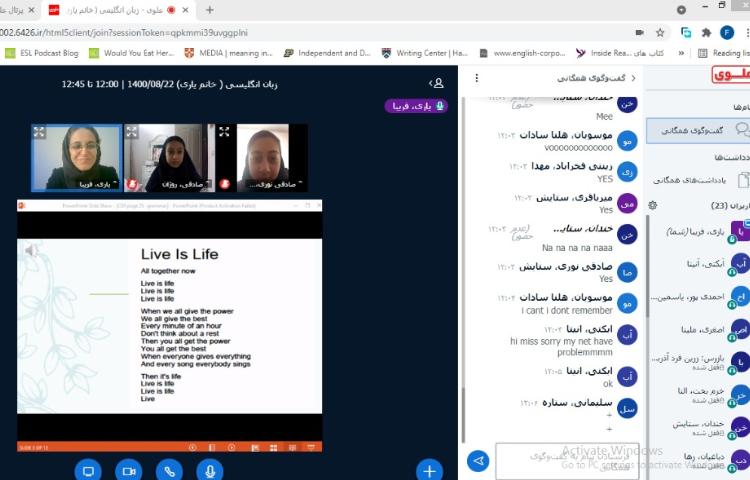This screenshot has width=750, height=480.
Task: Click the user list scrollbar
Action: click(648, 265)
